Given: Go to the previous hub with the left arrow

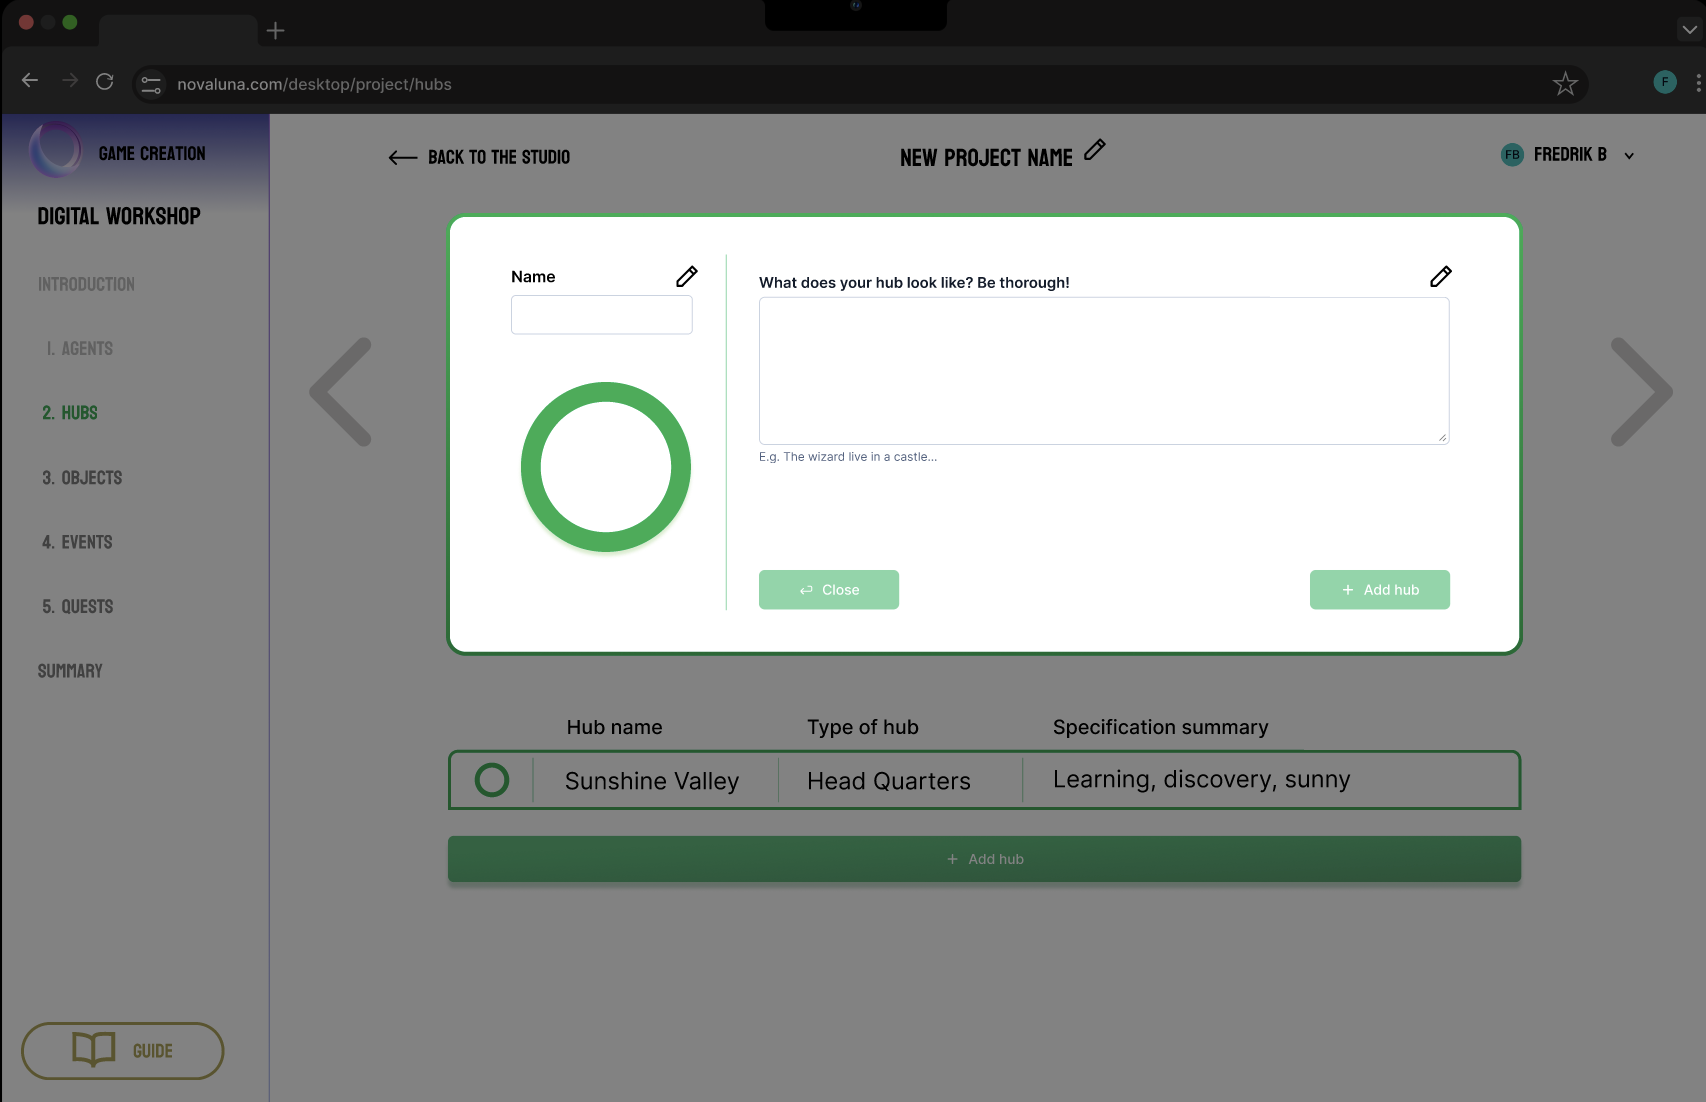Looking at the screenshot, I should [x=342, y=392].
